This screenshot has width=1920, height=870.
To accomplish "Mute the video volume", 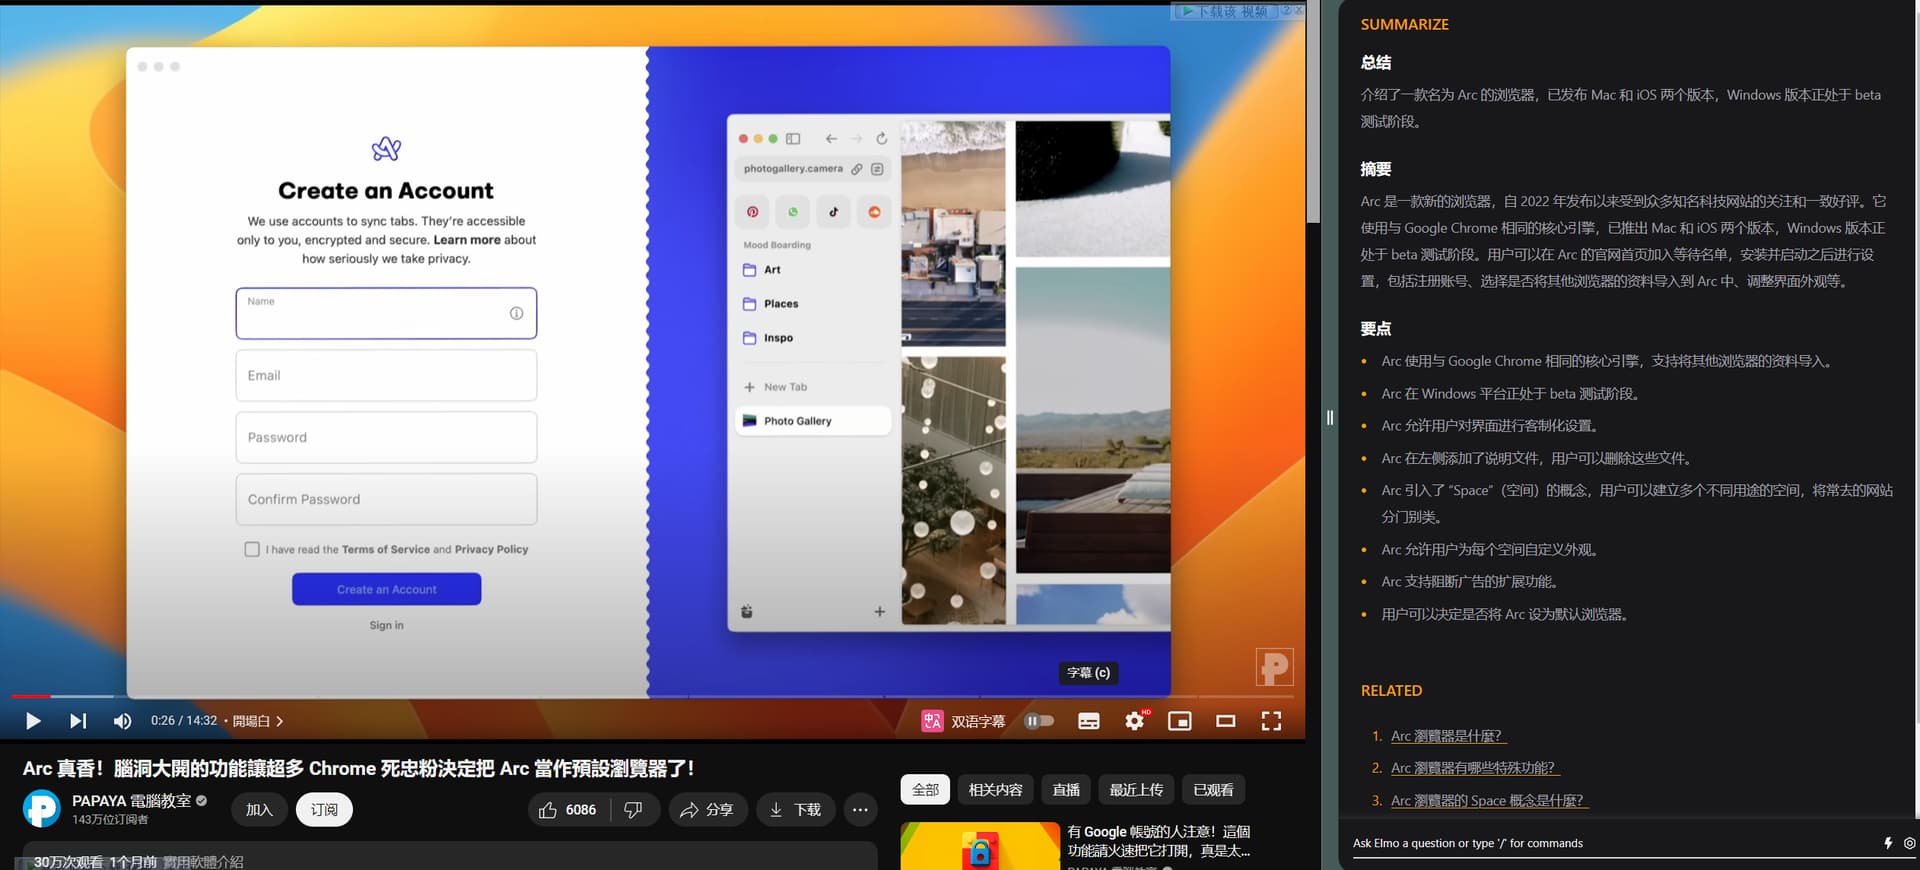I will 122,721.
